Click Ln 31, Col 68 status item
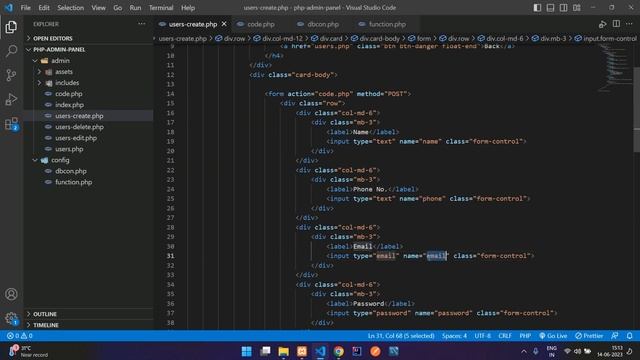 401,336
